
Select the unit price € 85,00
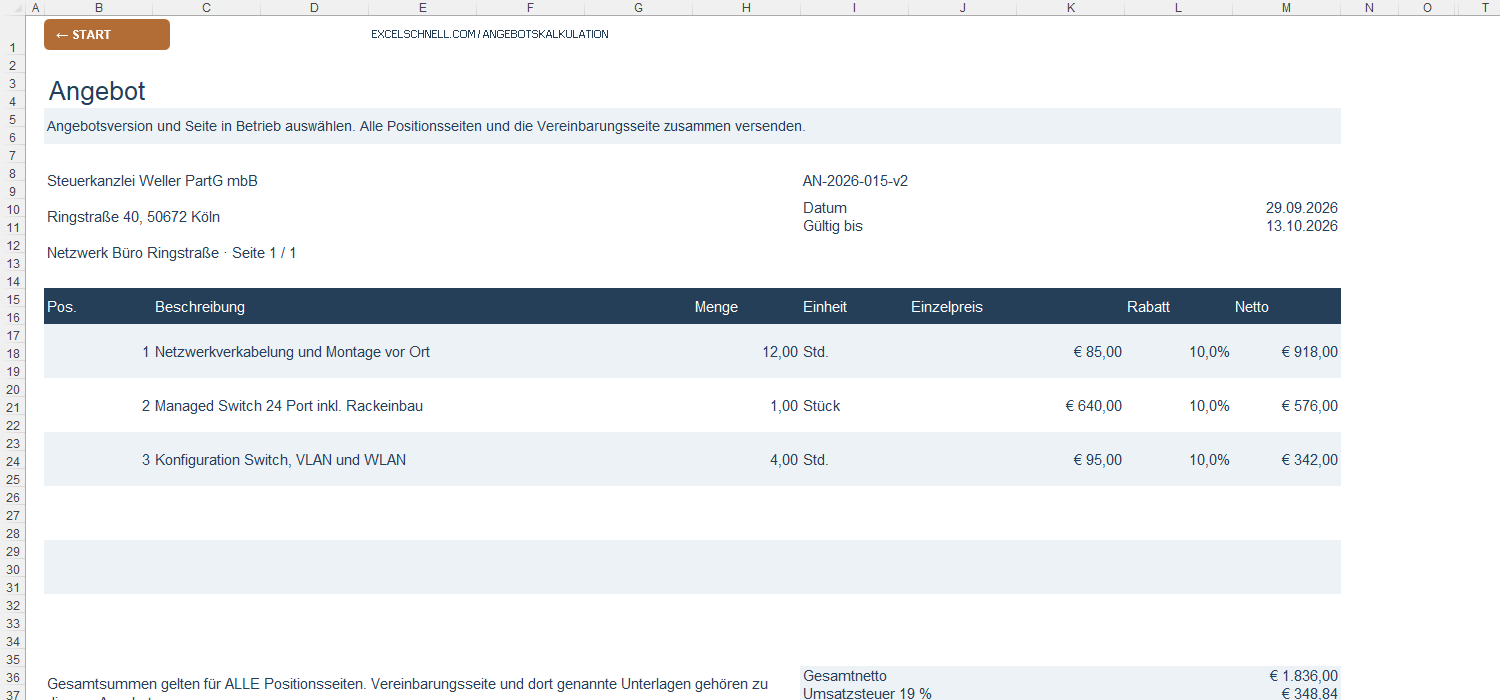pos(1098,352)
